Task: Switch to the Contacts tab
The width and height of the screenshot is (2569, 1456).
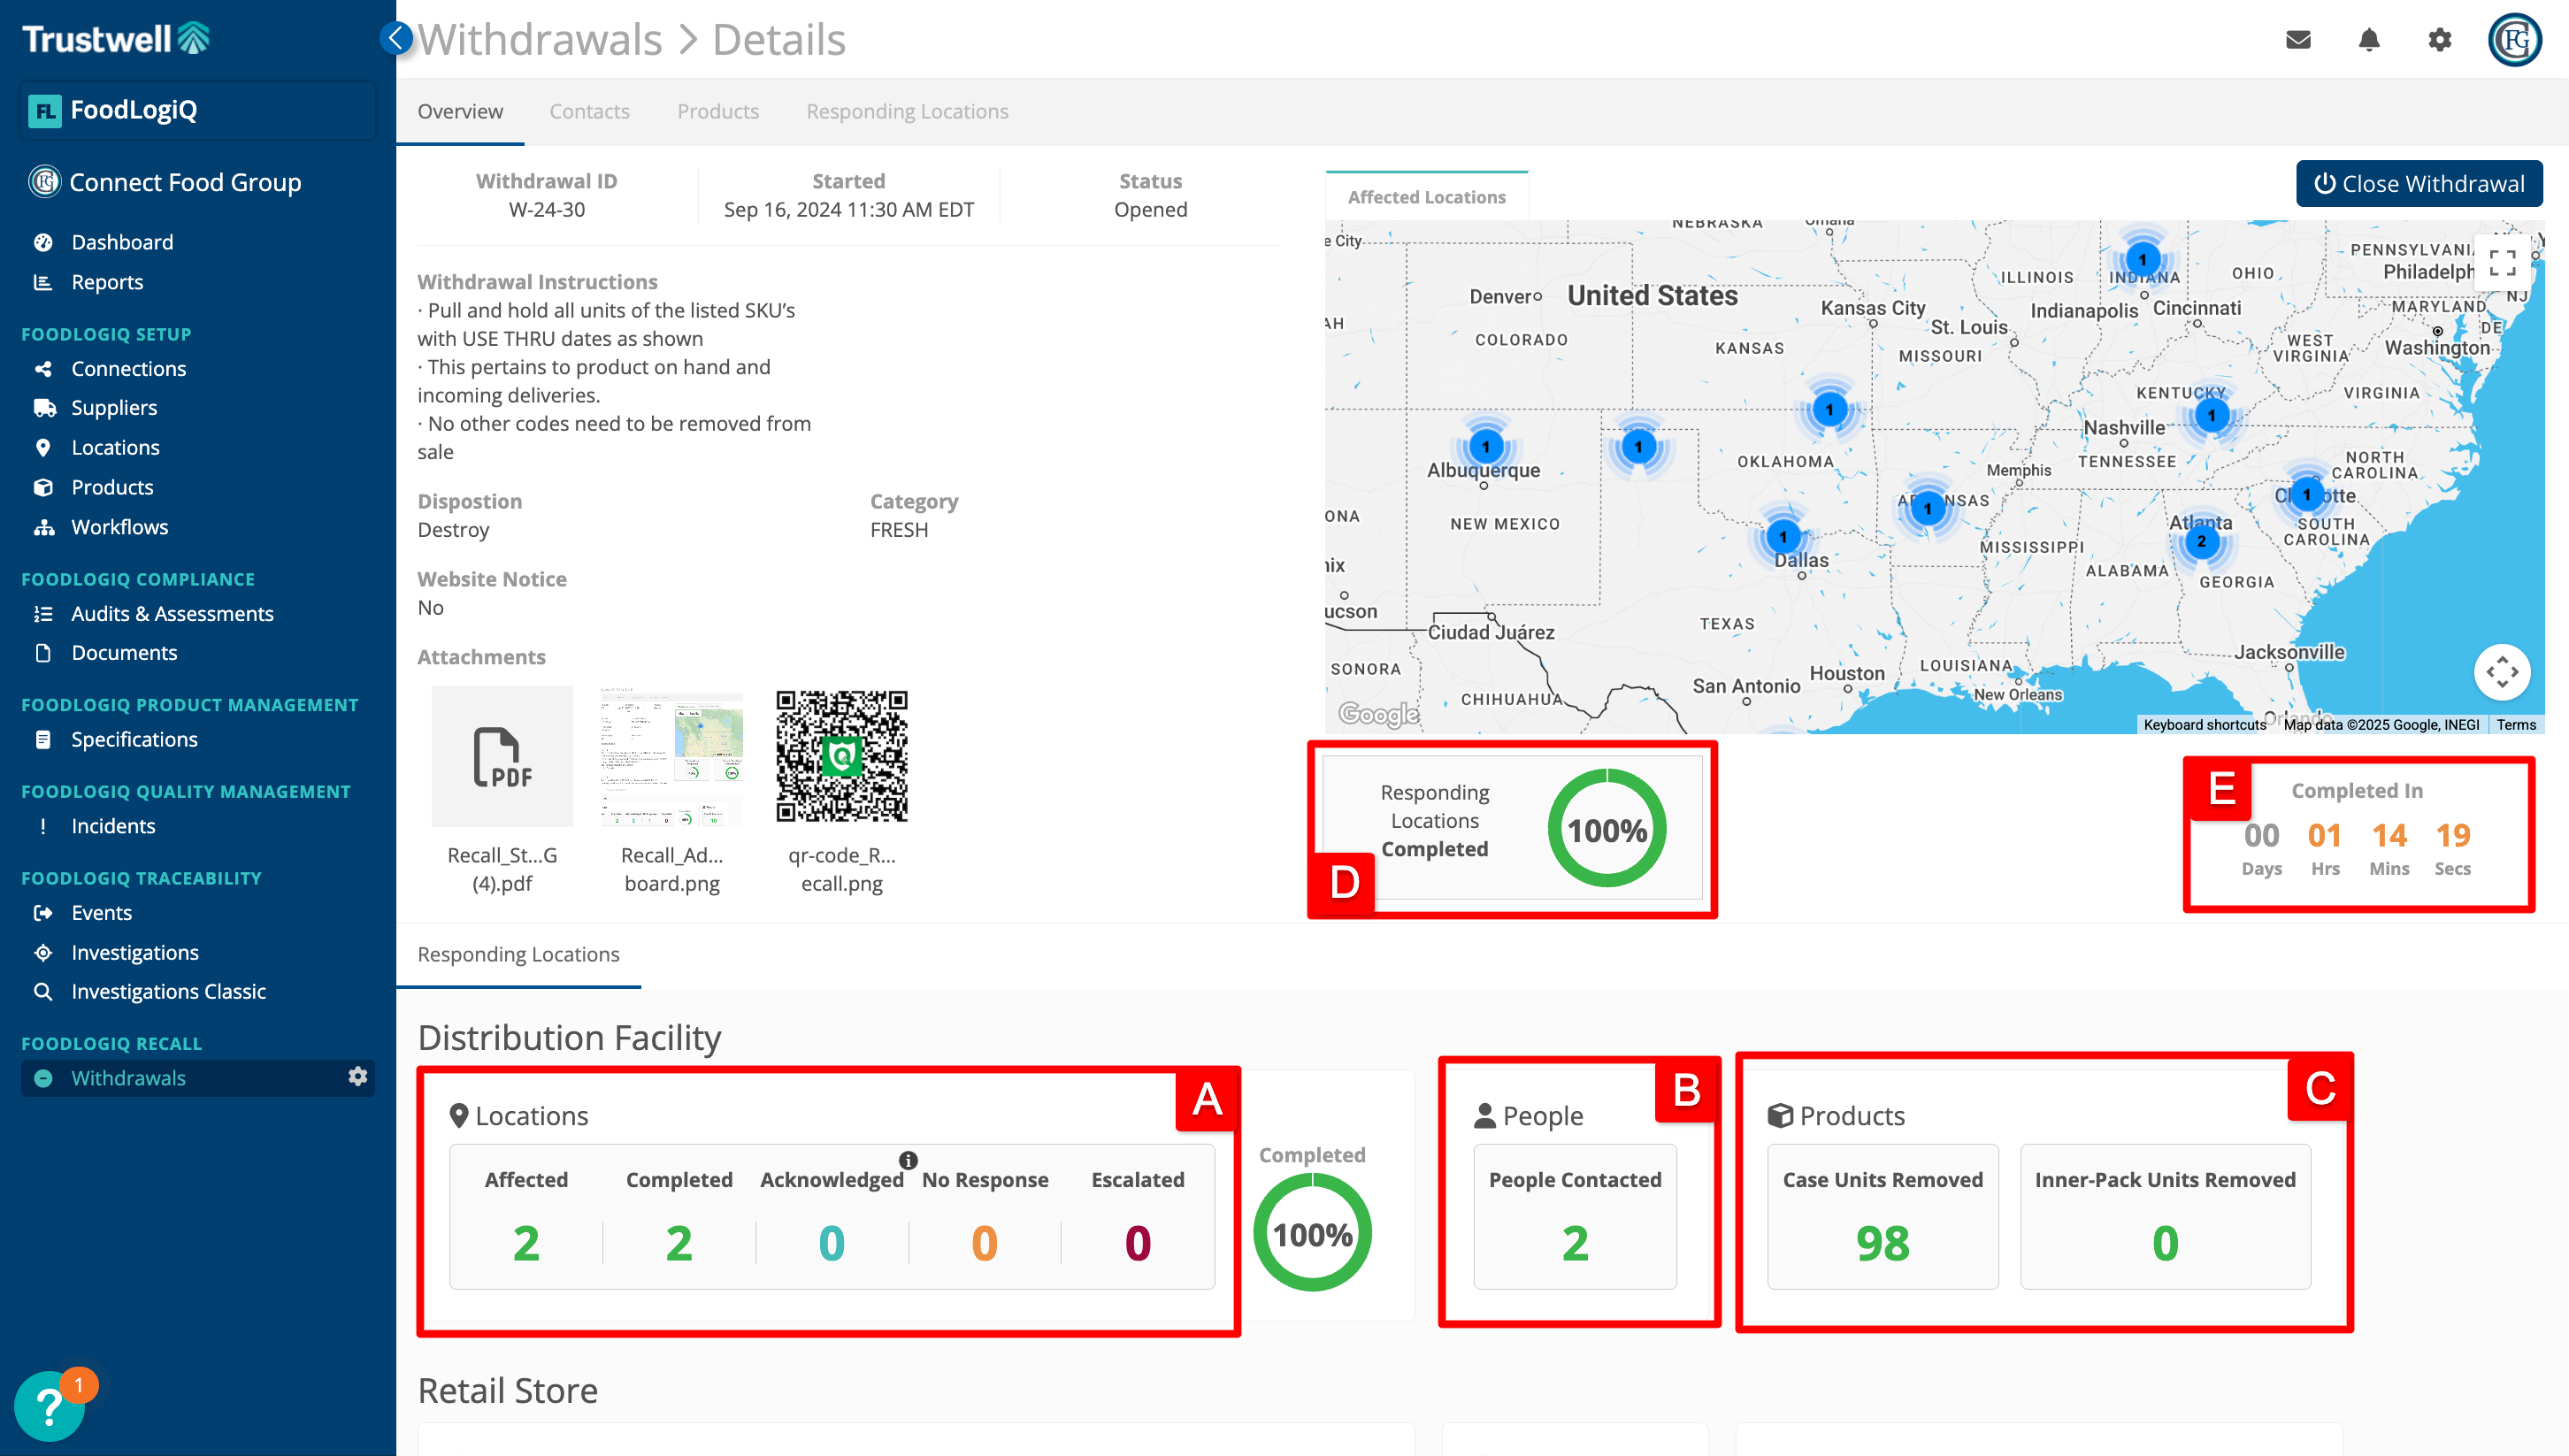Action: coord(589,111)
